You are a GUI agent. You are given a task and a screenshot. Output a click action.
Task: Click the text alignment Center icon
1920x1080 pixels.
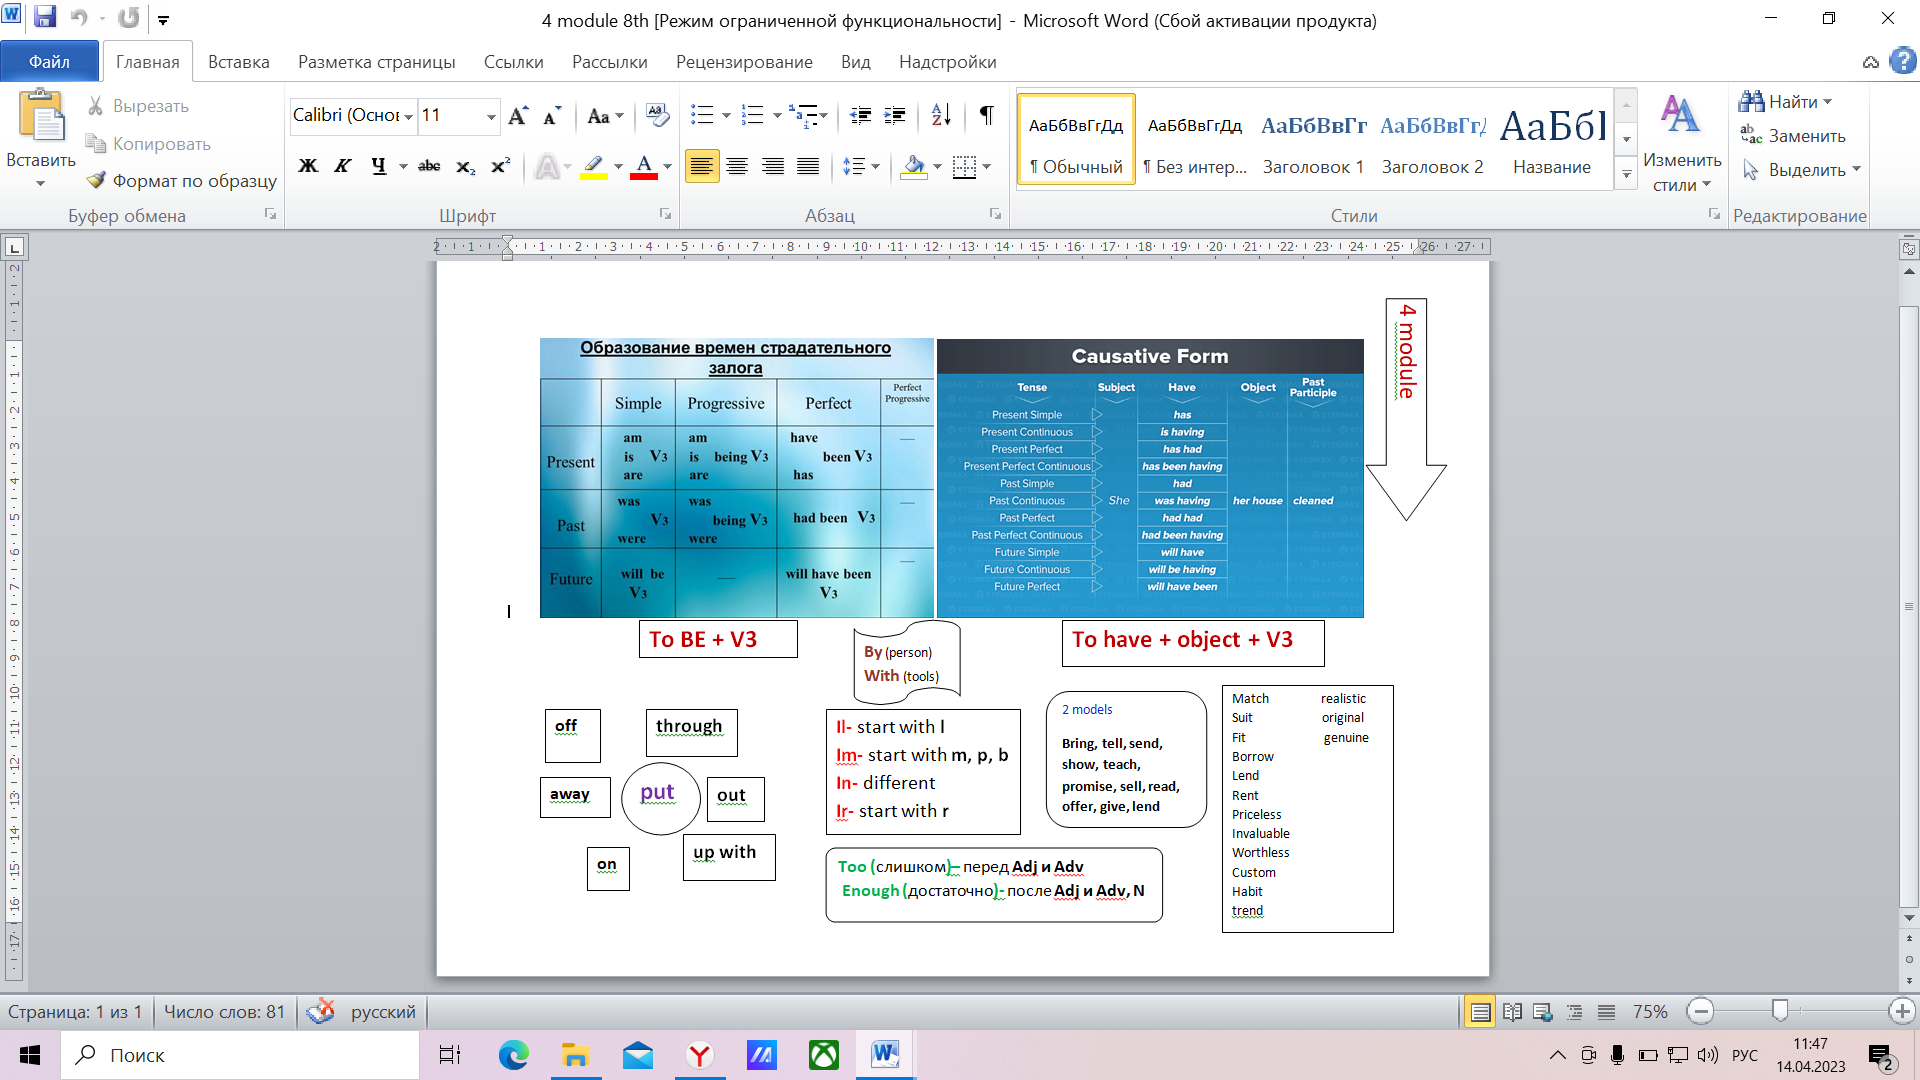point(737,165)
